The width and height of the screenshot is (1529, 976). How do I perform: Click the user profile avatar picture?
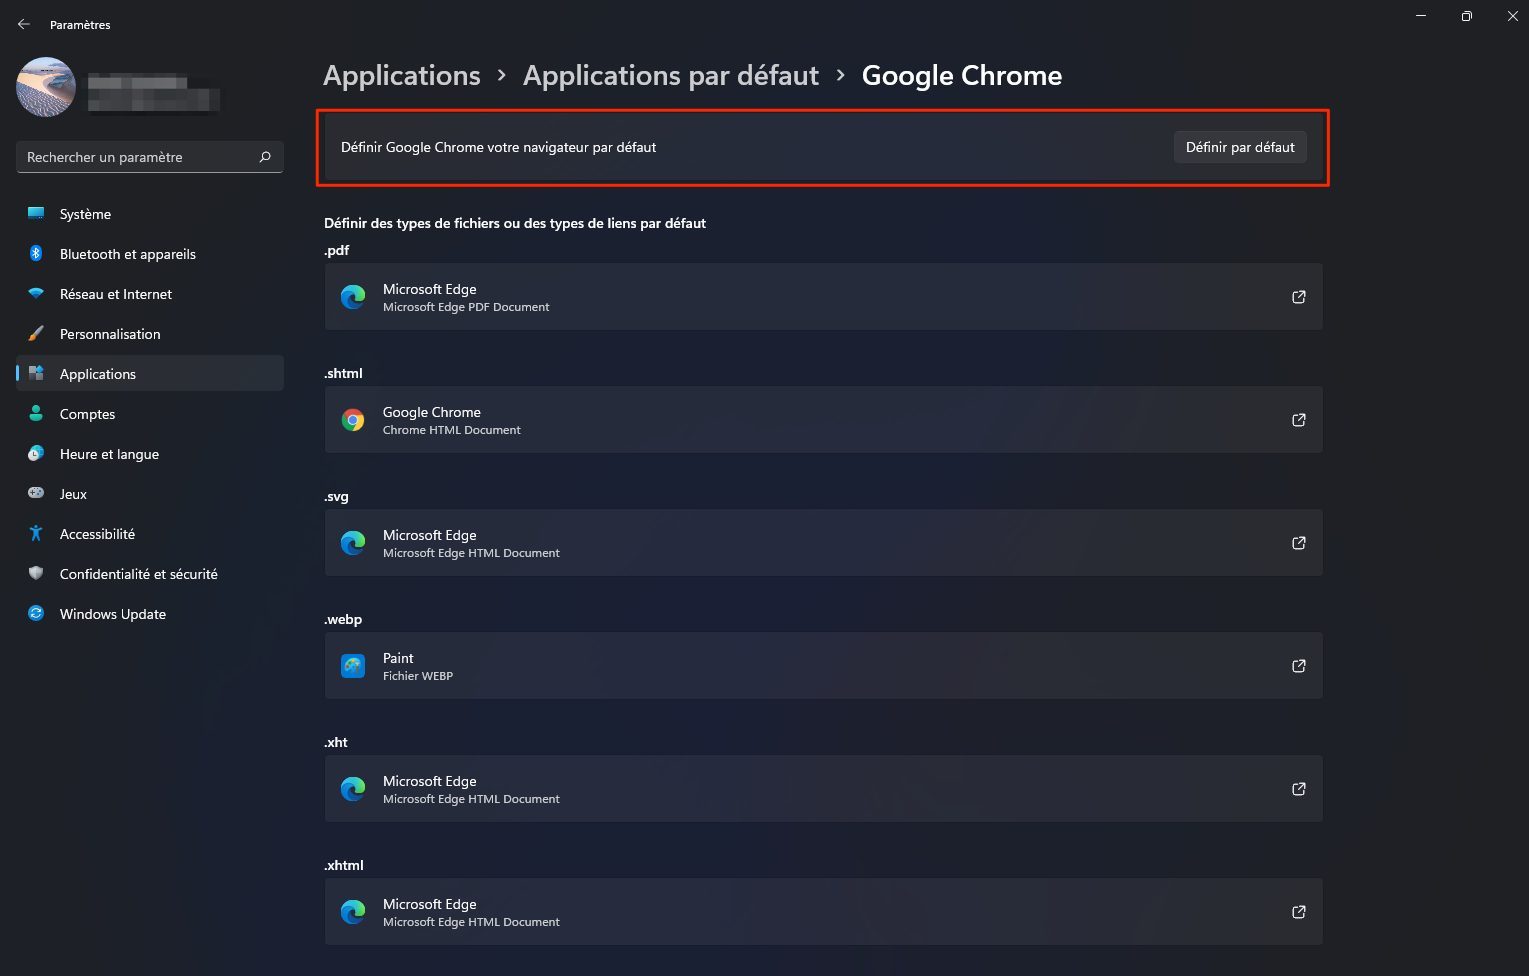tap(46, 87)
